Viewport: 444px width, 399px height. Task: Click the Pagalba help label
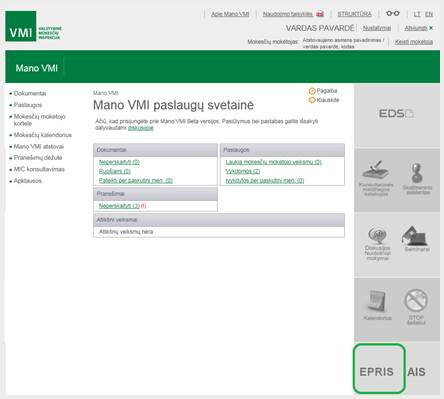pyautogui.click(x=327, y=91)
